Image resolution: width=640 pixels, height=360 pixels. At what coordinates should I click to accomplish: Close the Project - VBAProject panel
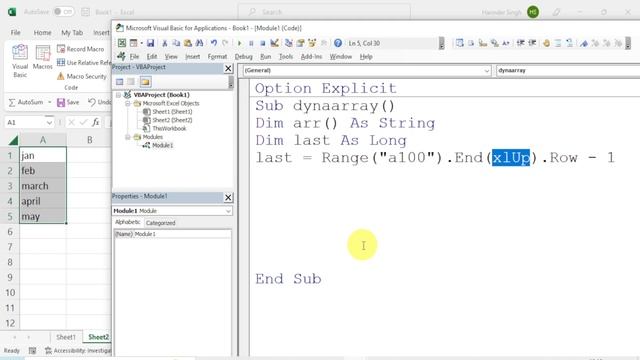pyautogui.click(x=228, y=68)
